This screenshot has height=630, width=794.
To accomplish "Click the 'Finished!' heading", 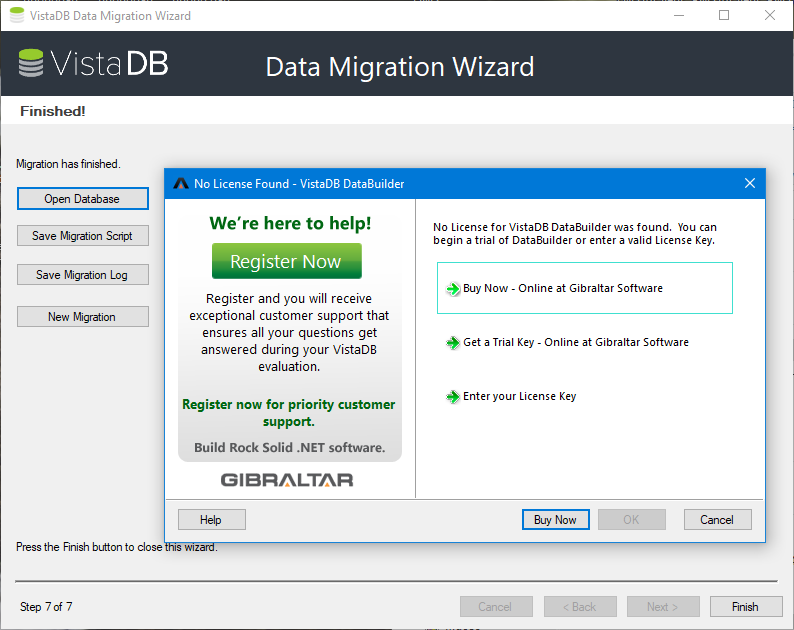I will click(x=53, y=111).
